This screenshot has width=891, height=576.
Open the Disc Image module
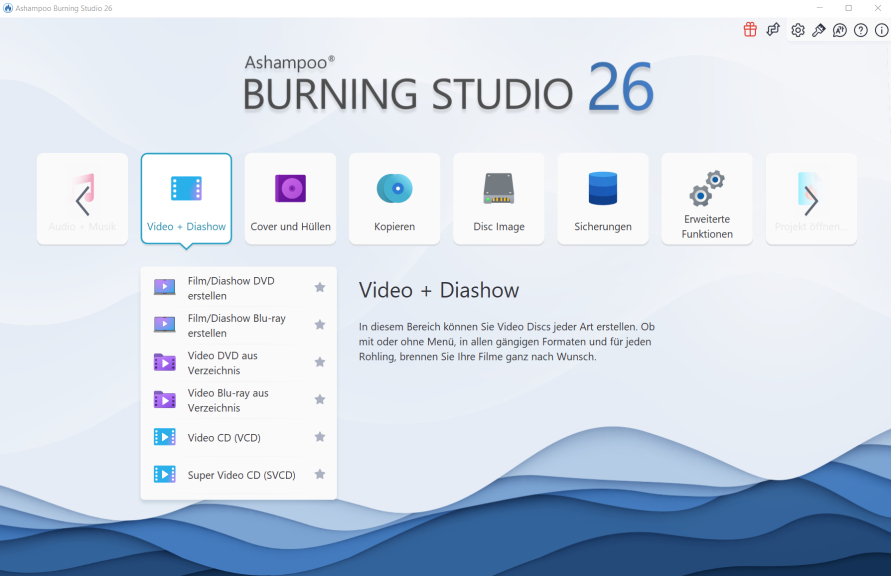498,197
